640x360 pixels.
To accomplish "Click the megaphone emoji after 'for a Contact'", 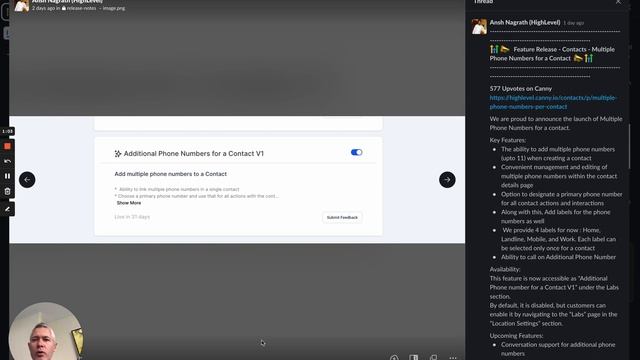I will pyautogui.click(x=578, y=58).
